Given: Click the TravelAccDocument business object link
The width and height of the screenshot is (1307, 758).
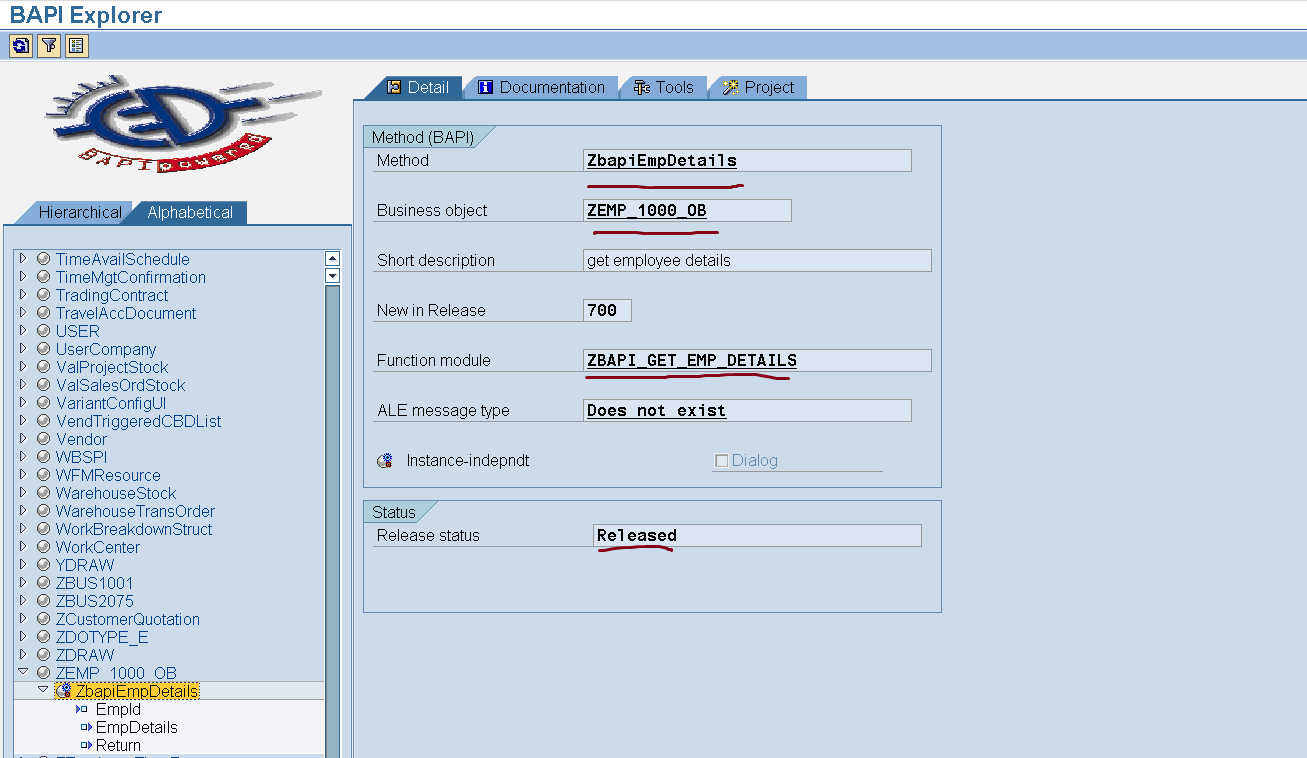Looking at the screenshot, I should (x=126, y=313).
